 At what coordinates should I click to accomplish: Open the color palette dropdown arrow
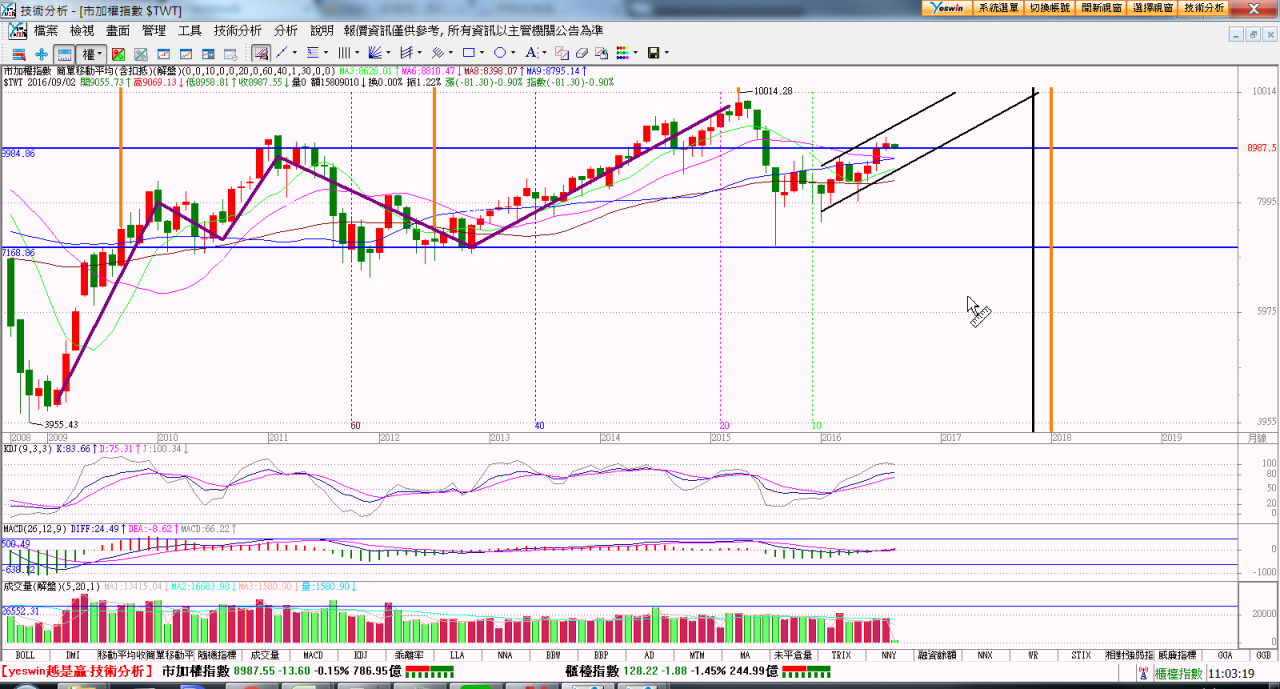pos(635,53)
